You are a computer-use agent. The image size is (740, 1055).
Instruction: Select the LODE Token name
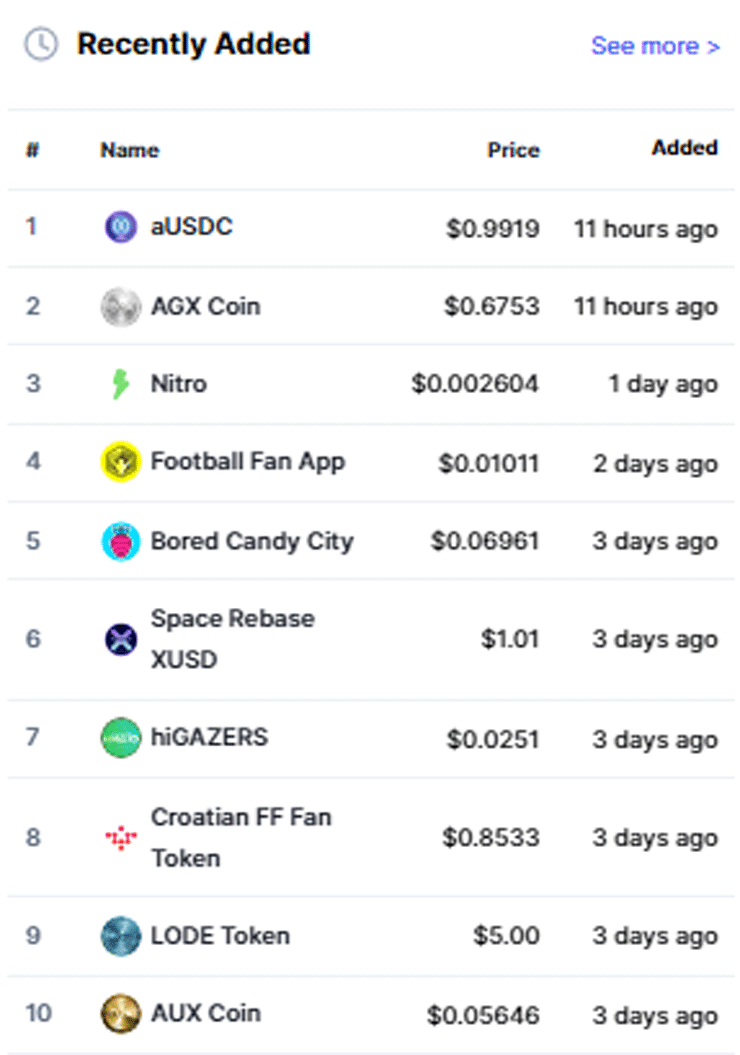coord(221,936)
